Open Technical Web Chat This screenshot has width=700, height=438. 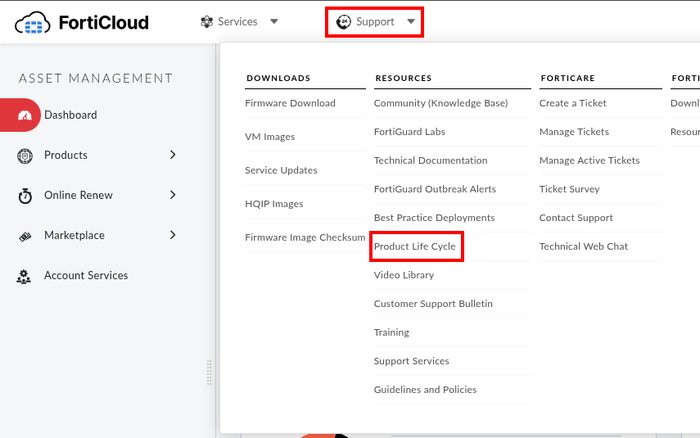583,246
